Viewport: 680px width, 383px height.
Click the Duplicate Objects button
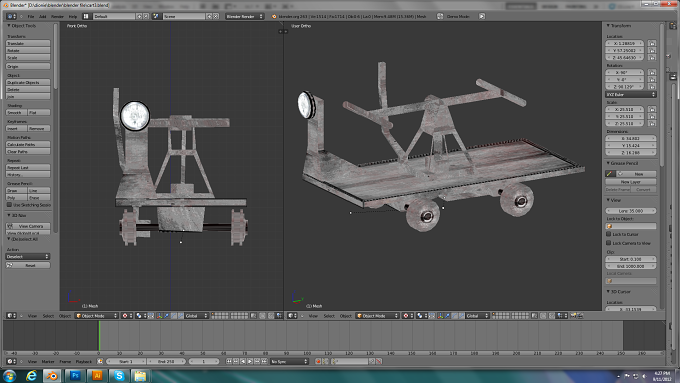tap(28, 82)
